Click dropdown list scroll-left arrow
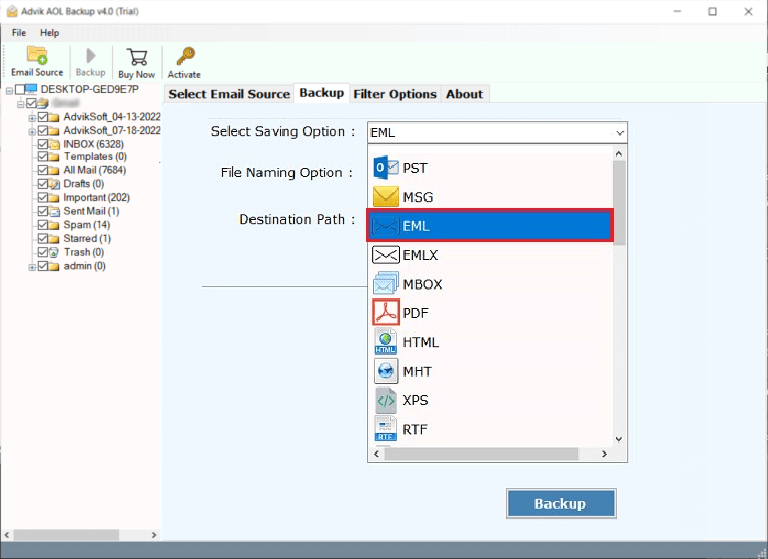The height and width of the screenshot is (559, 768). tap(376, 454)
